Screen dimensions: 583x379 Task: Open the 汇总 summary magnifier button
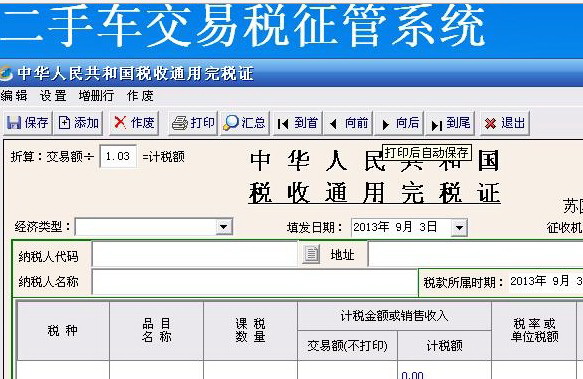[x=244, y=123]
